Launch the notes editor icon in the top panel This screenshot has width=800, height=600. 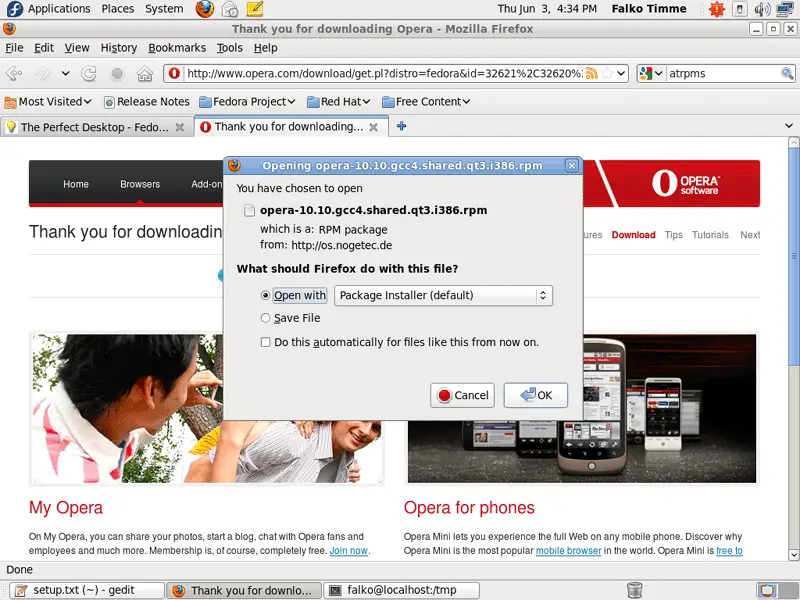(255, 9)
